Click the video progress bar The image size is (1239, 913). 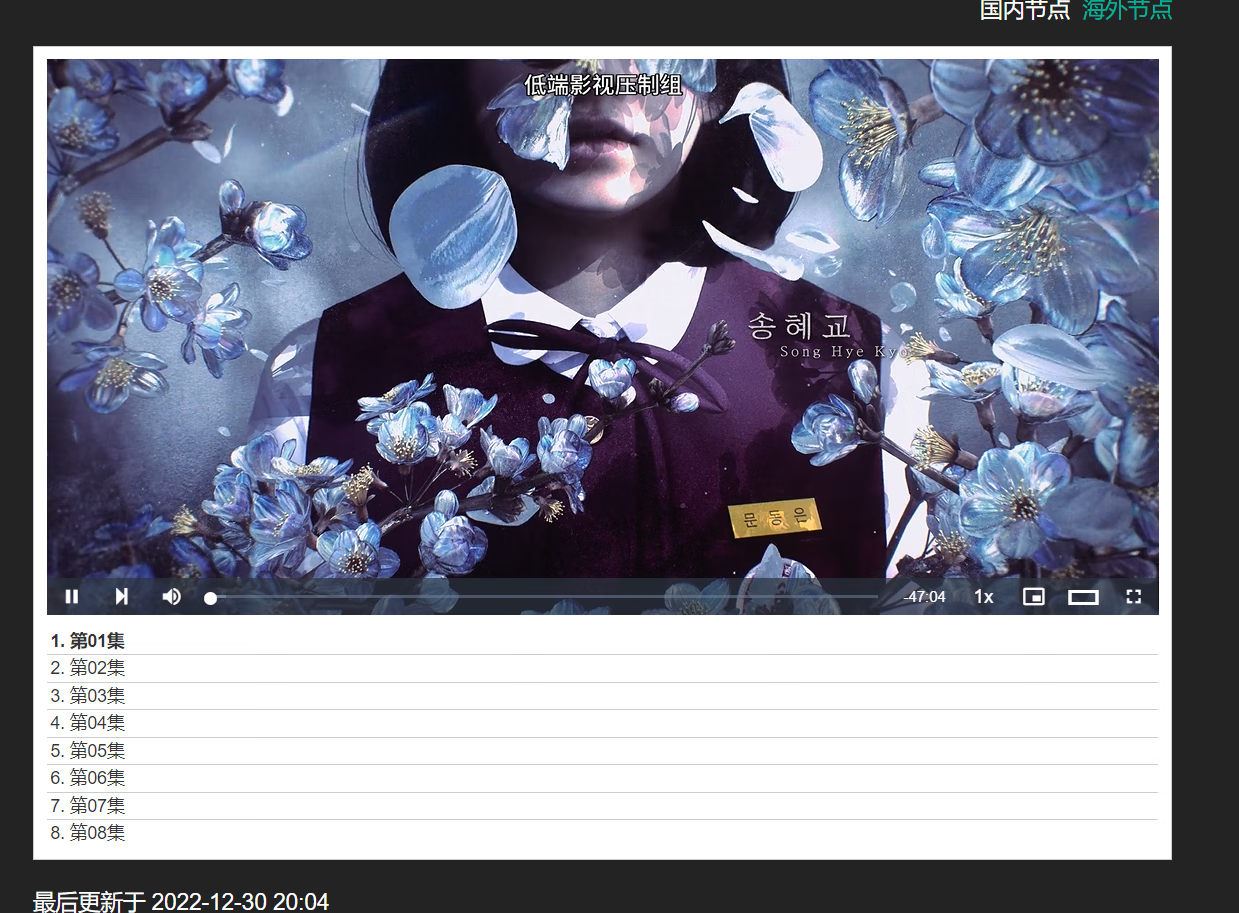(544, 597)
